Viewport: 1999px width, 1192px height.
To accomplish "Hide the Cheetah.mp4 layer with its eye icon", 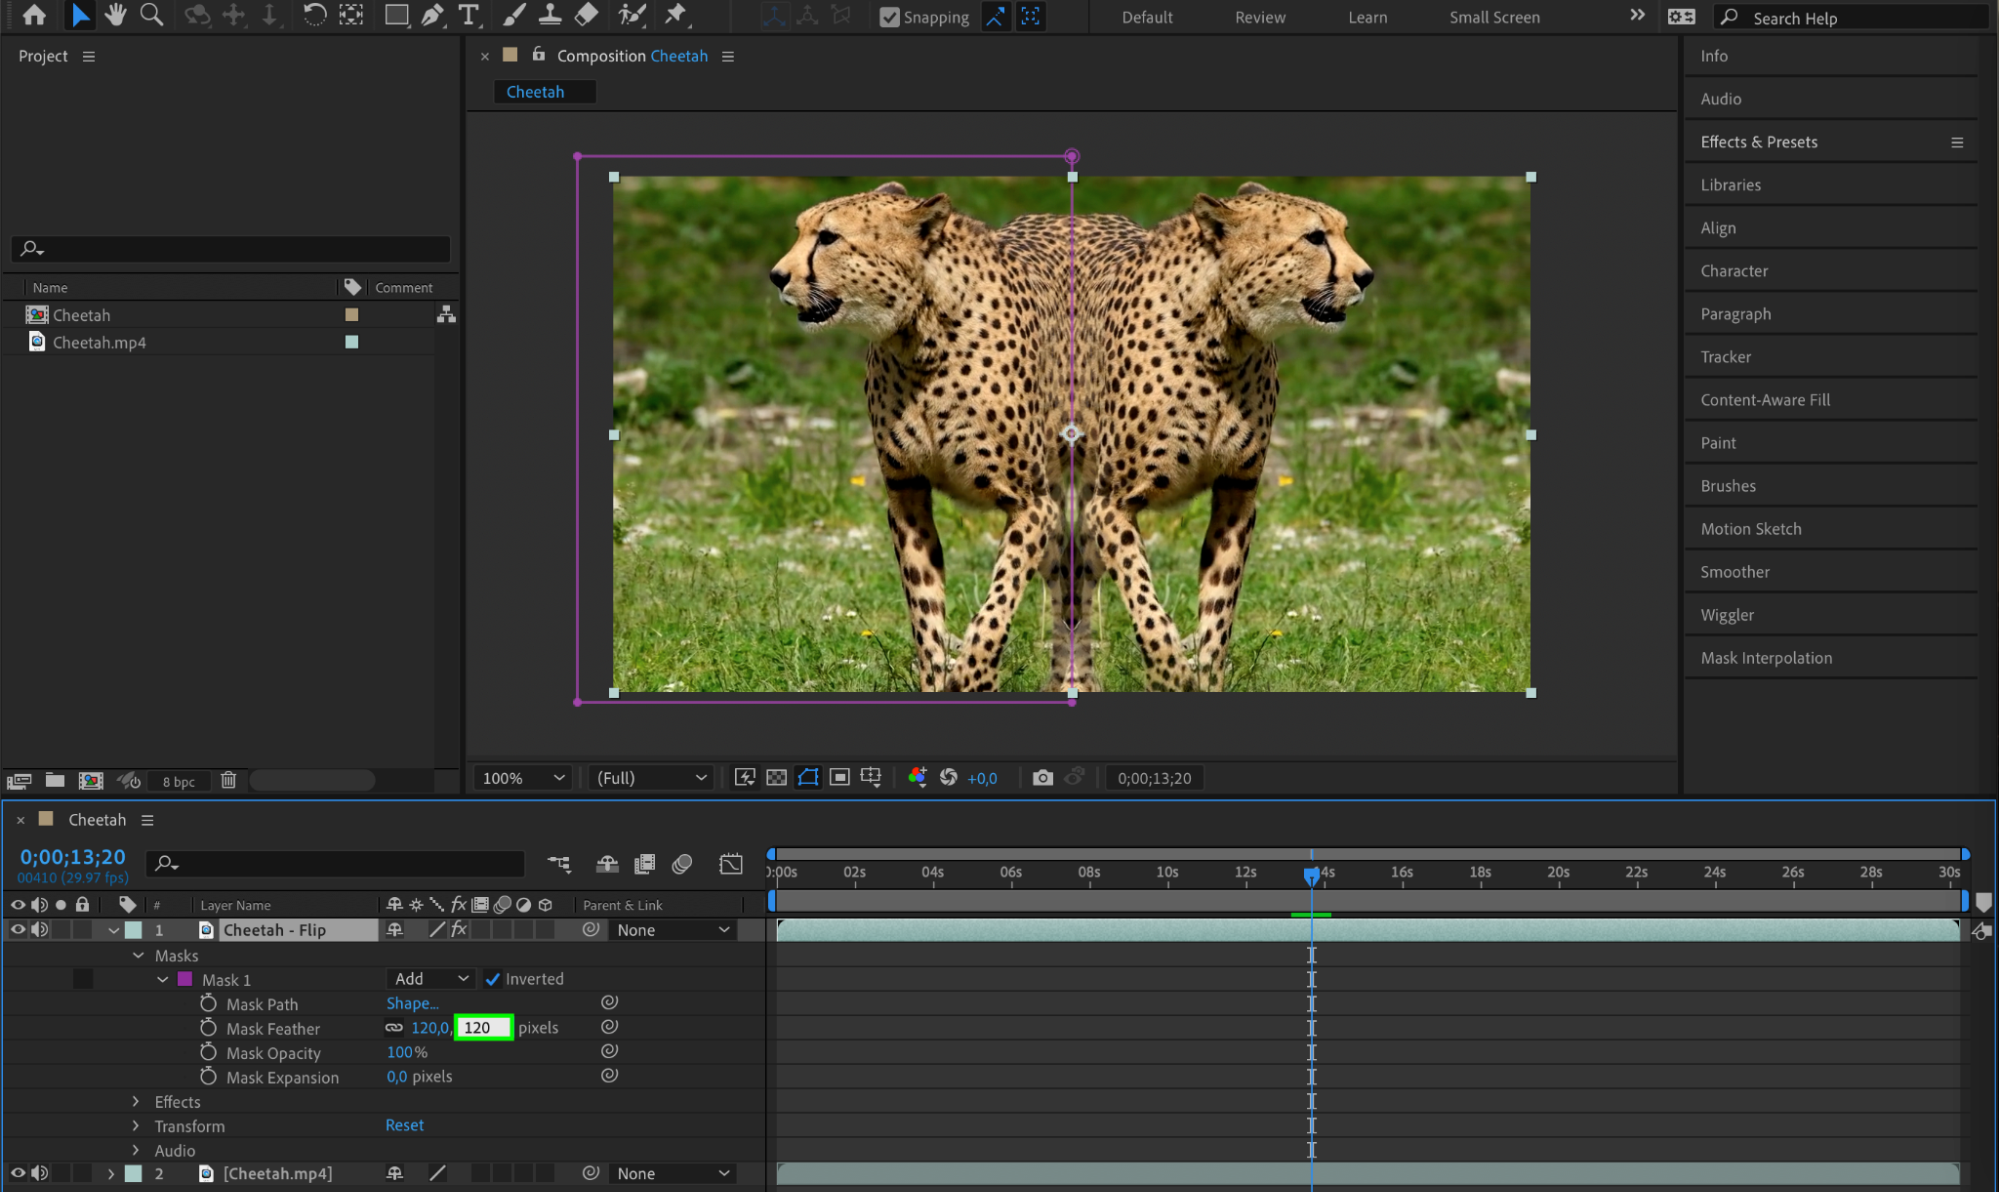I will pos(17,1173).
